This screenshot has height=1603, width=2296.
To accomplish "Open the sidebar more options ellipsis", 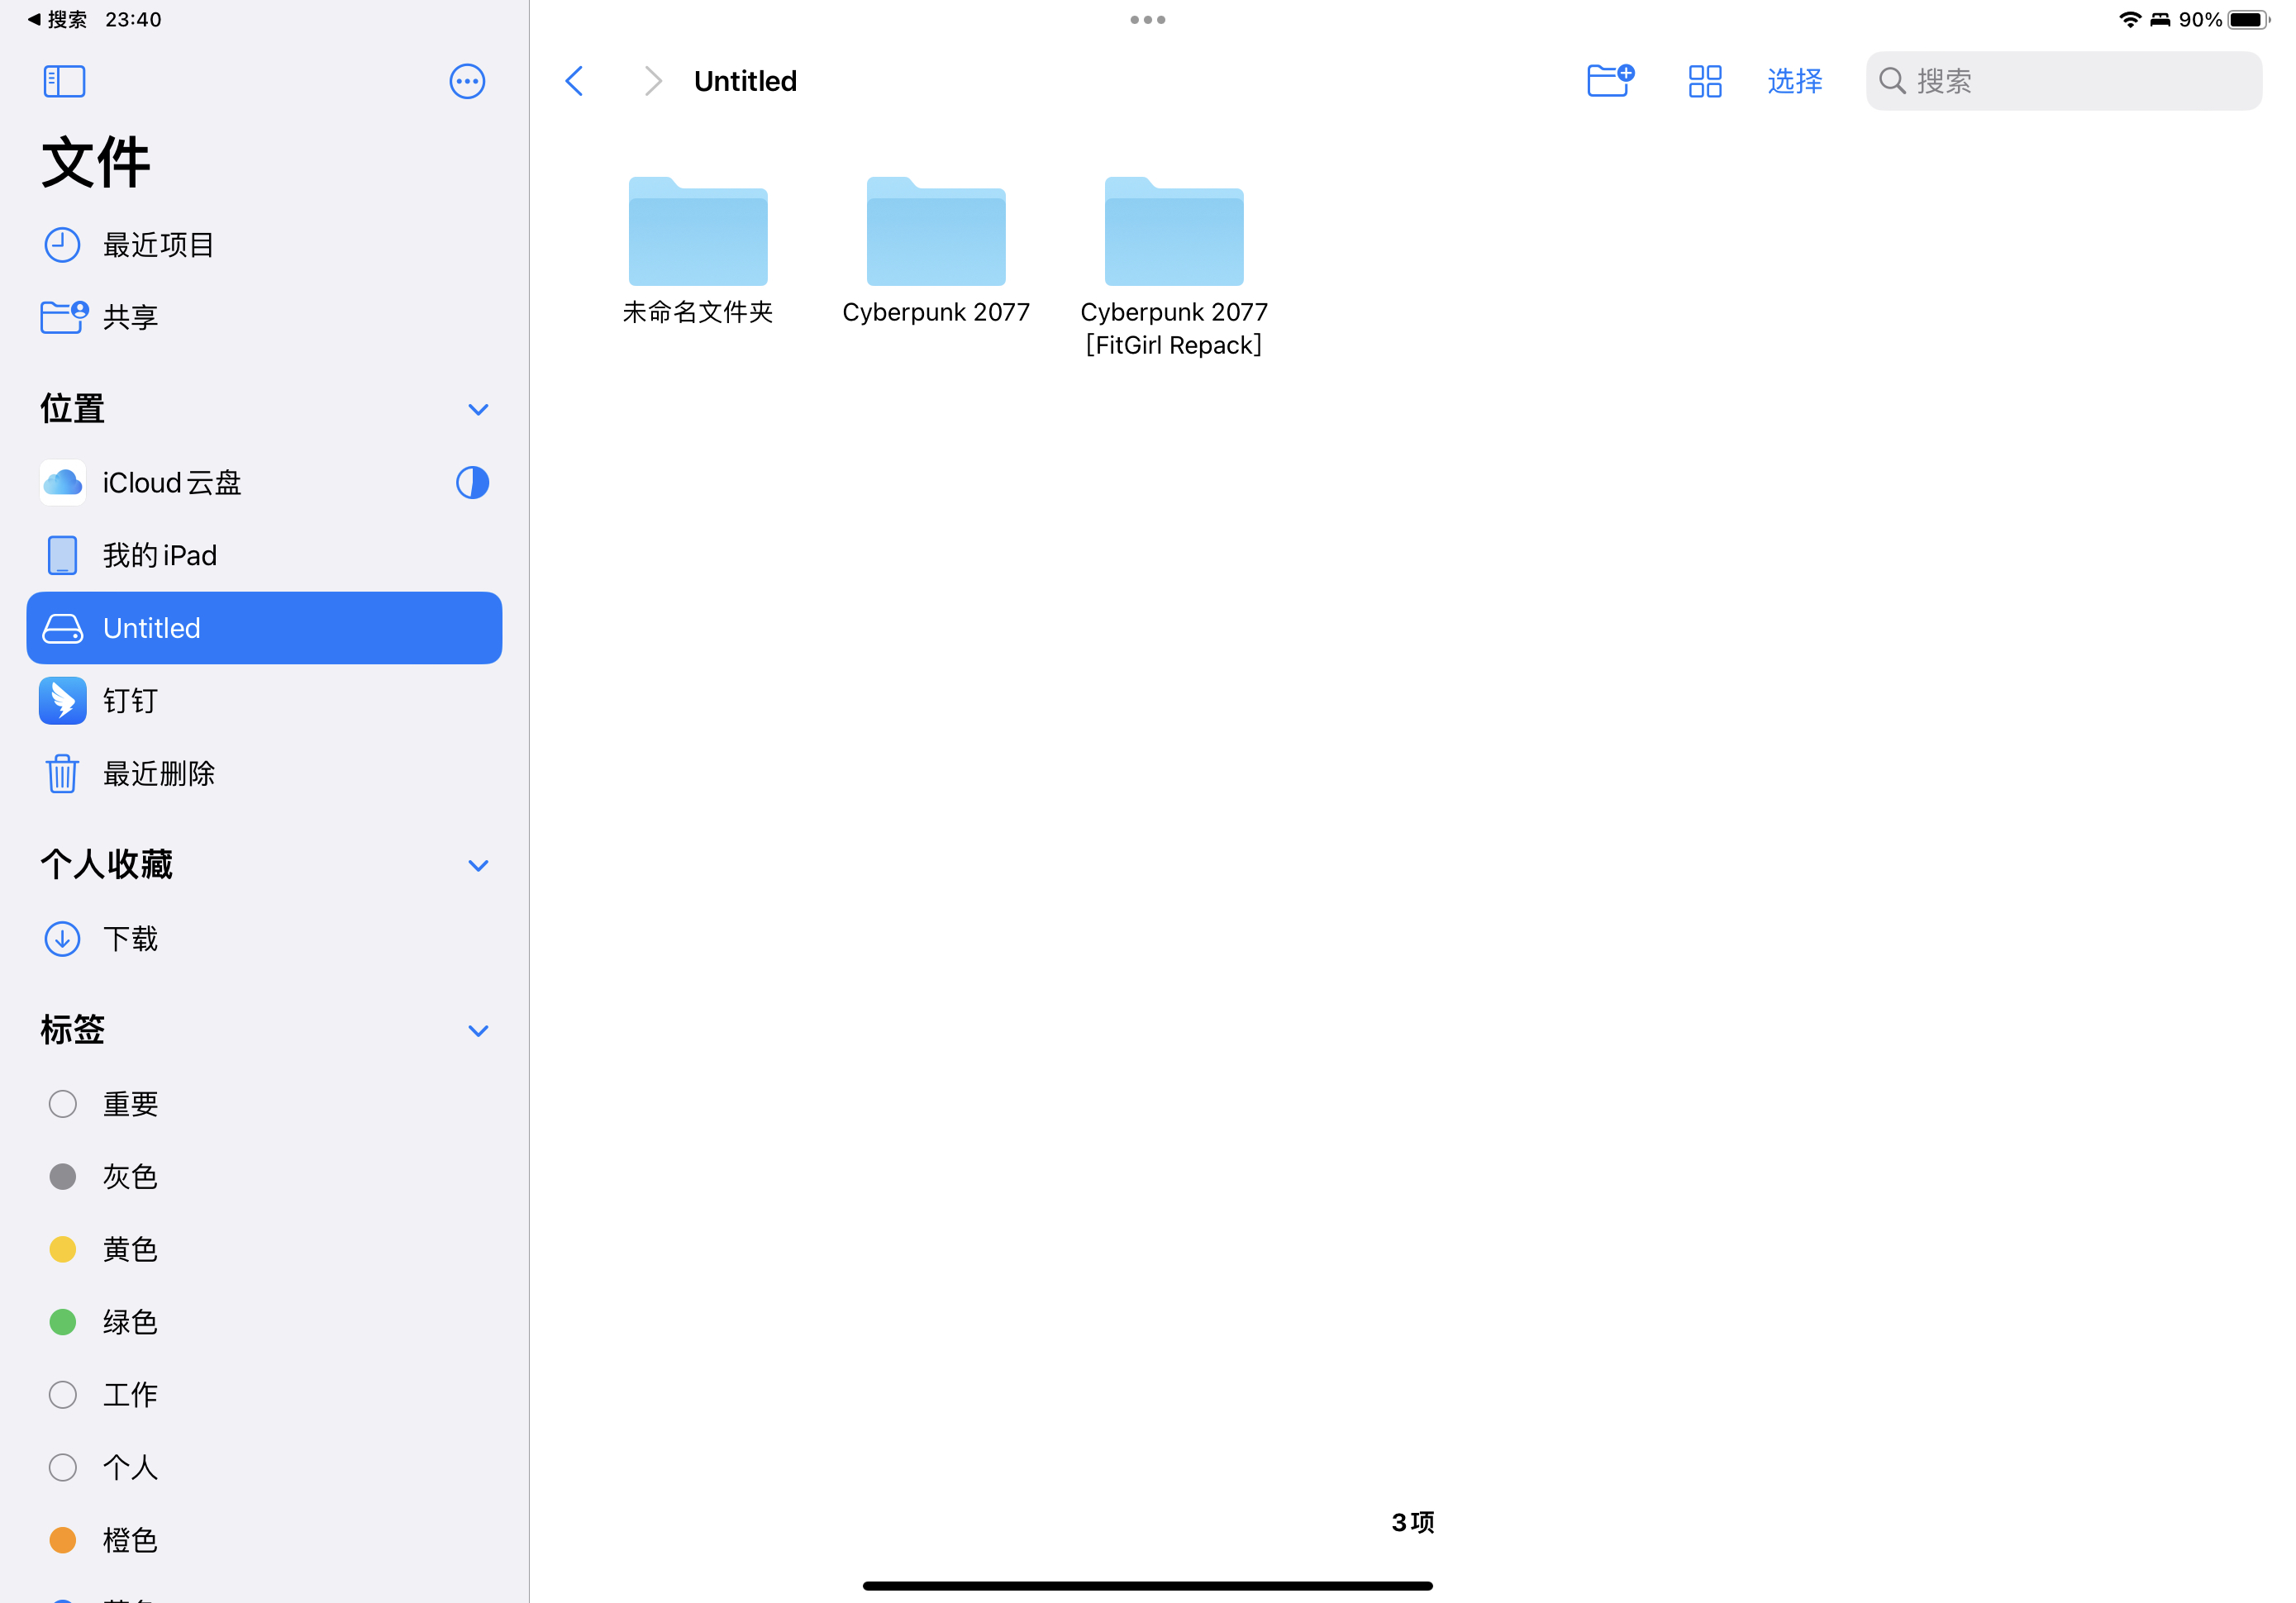I will pos(467,81).
